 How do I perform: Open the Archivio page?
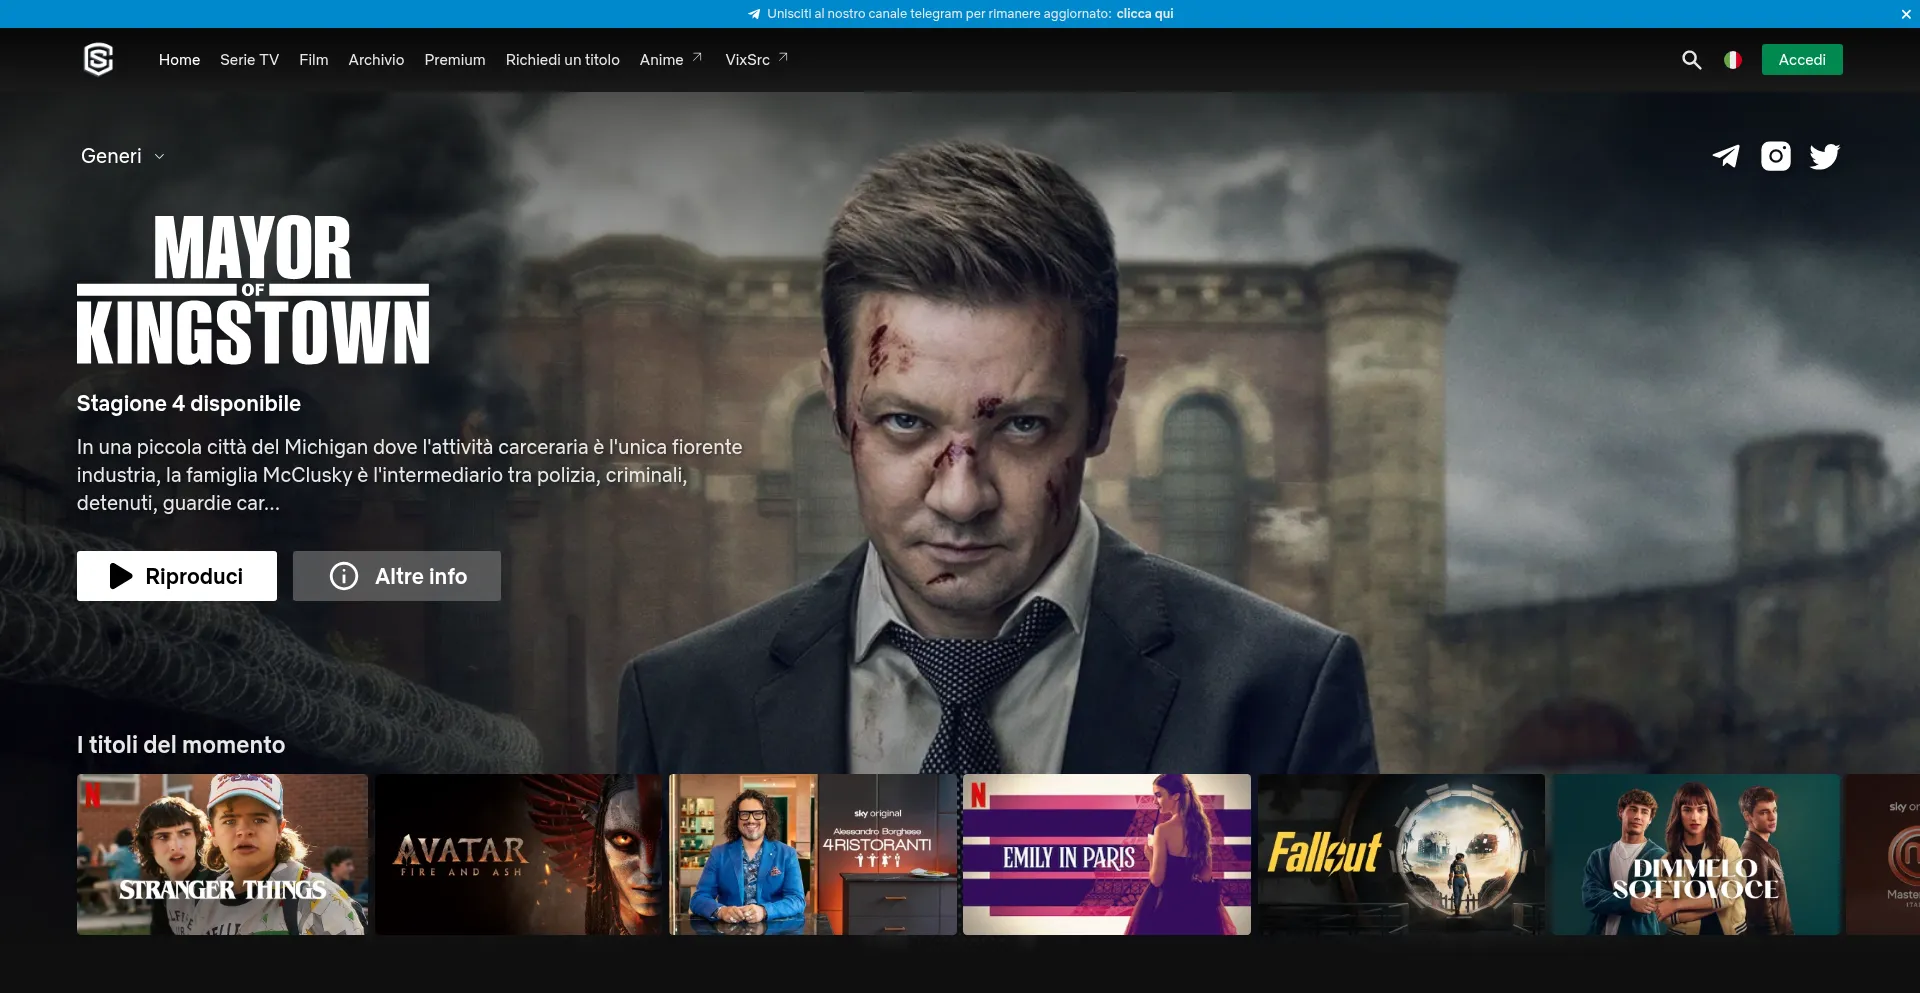[x=375, y=60]
